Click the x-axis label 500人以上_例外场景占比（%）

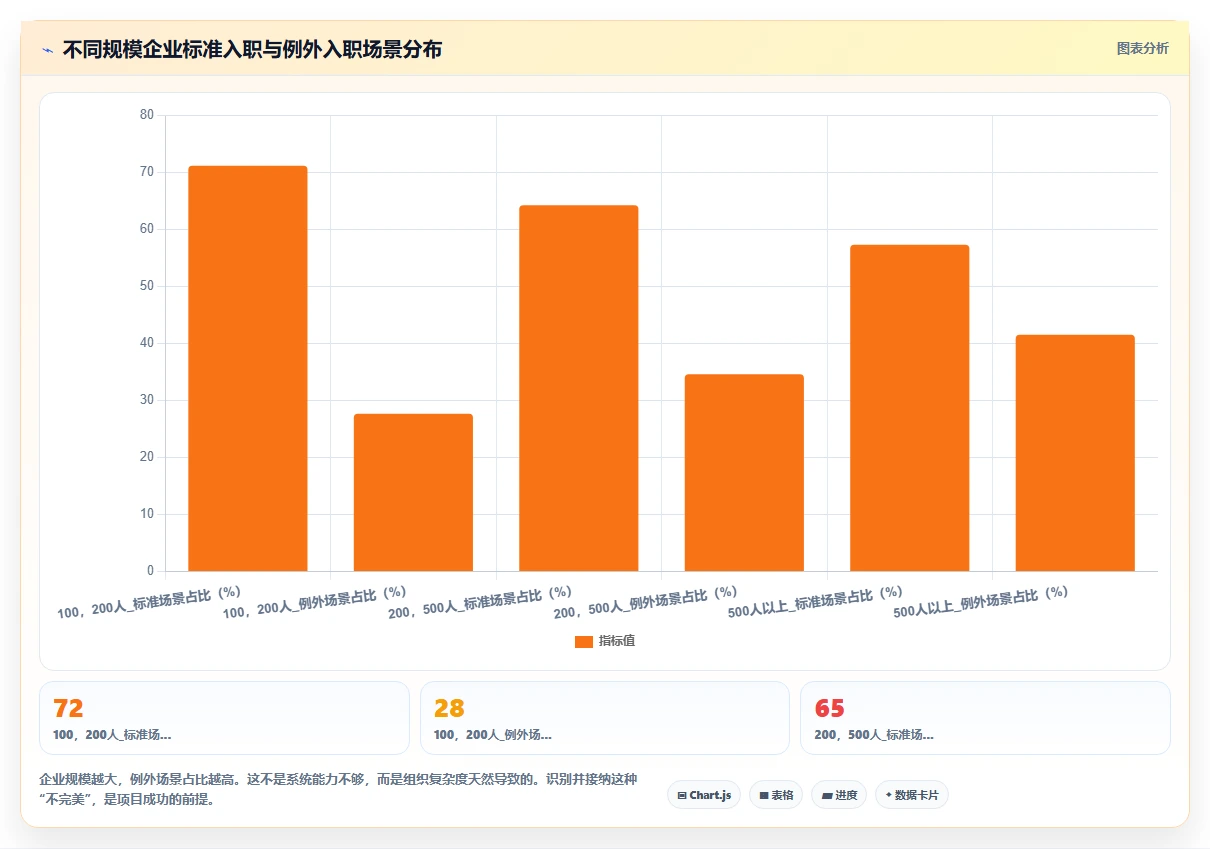(981, 602)
